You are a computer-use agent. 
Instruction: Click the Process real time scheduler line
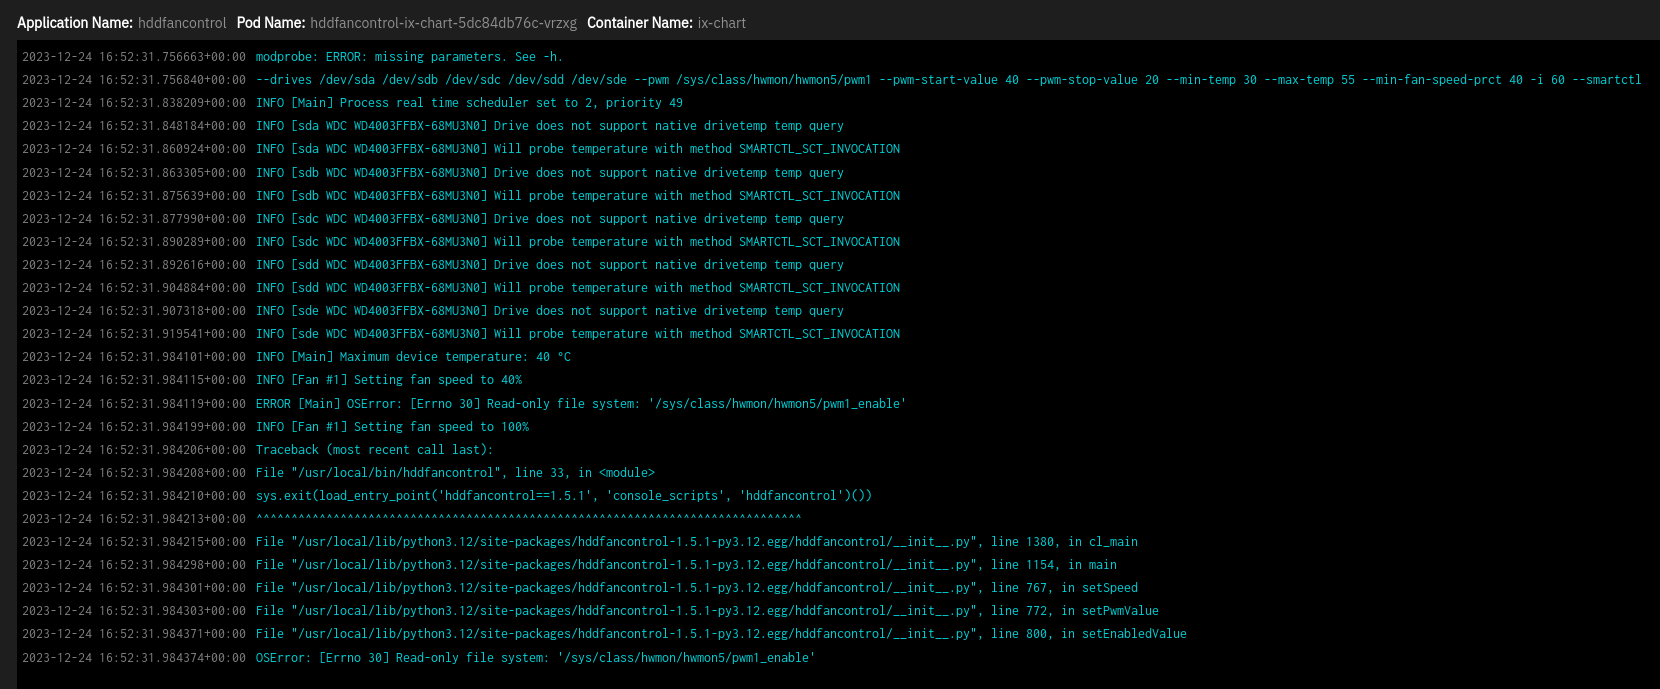click(469, 103)
